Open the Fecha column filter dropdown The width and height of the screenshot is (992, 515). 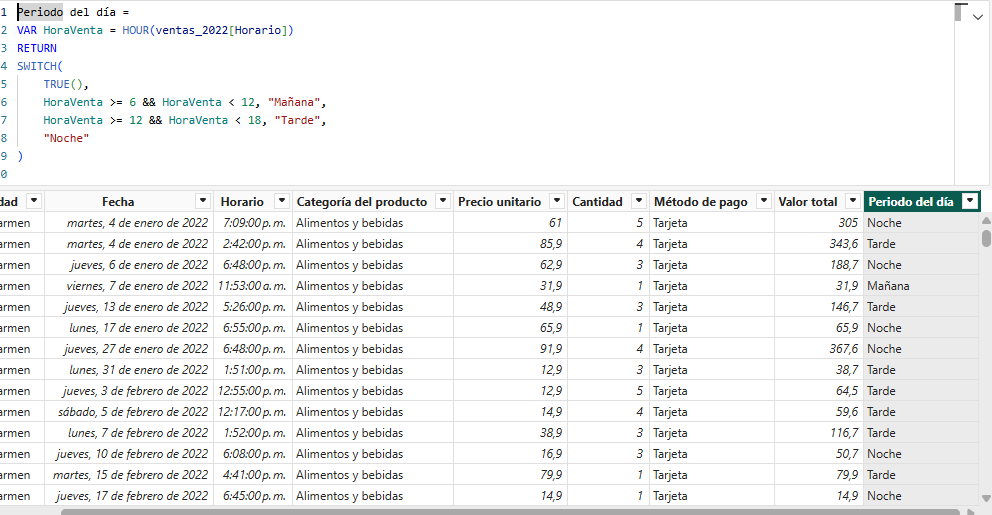click(203, 201)
